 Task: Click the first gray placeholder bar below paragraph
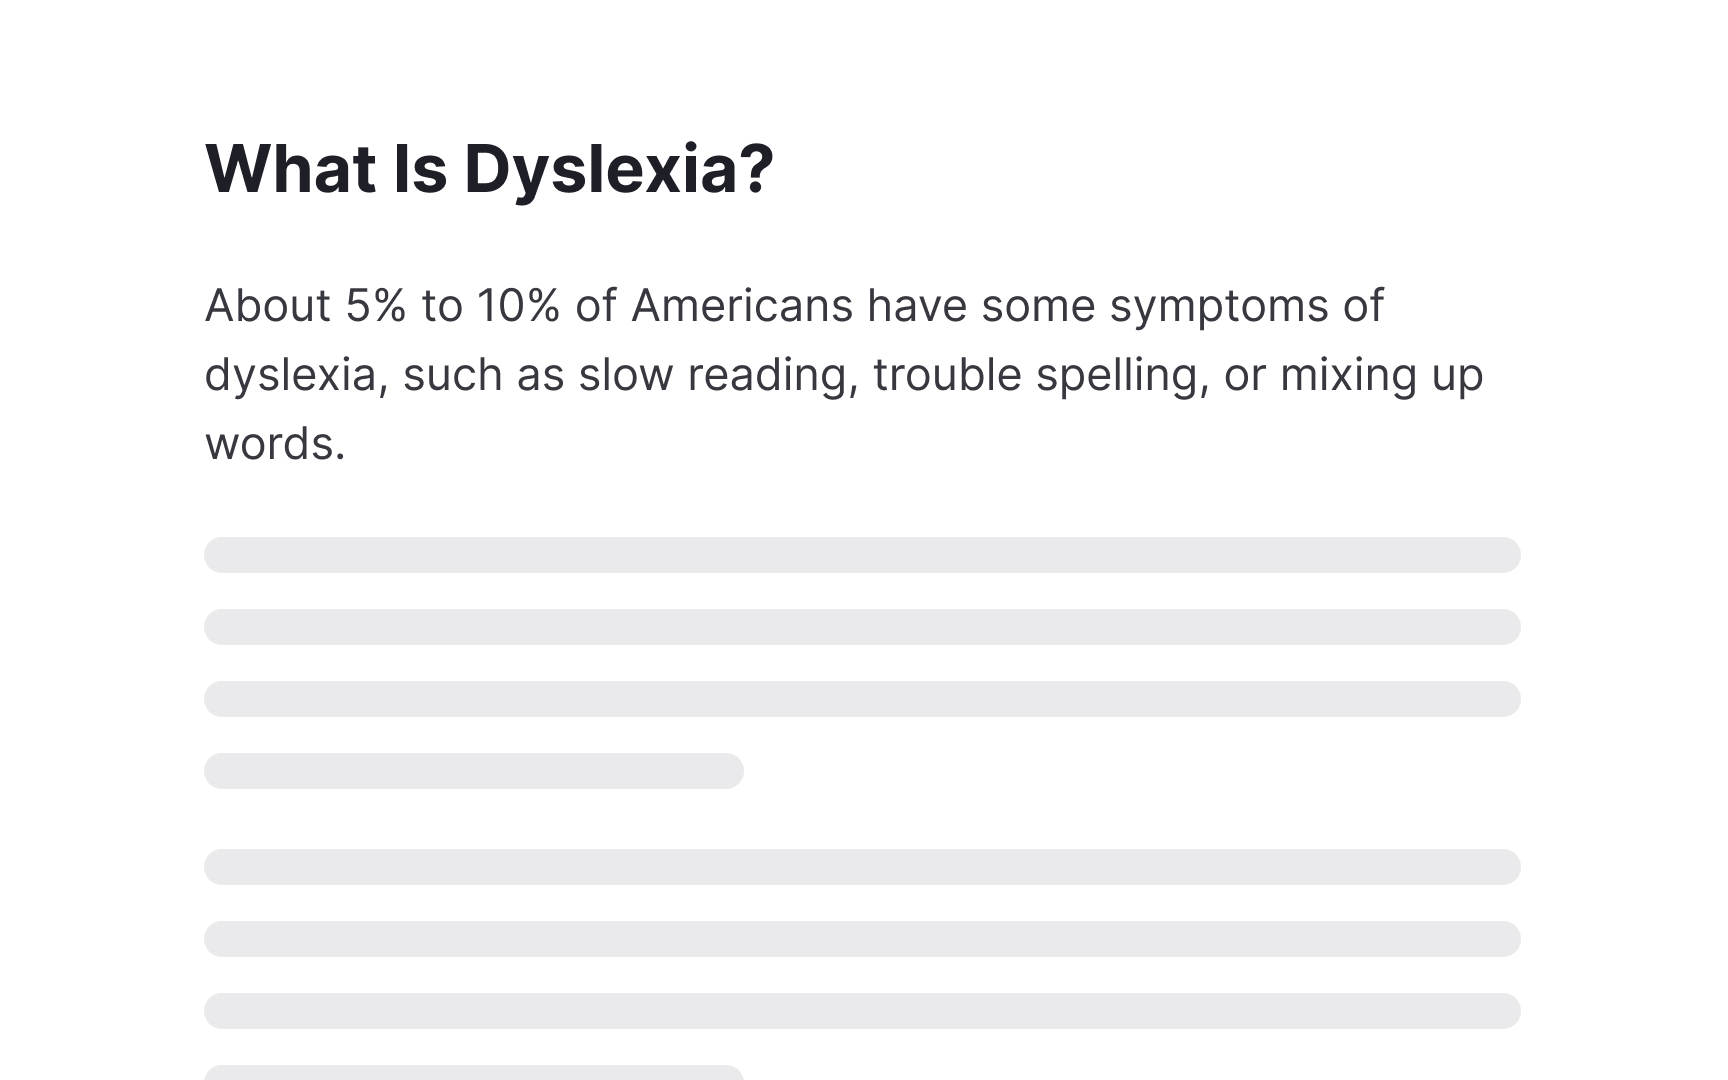coord(862,555)
